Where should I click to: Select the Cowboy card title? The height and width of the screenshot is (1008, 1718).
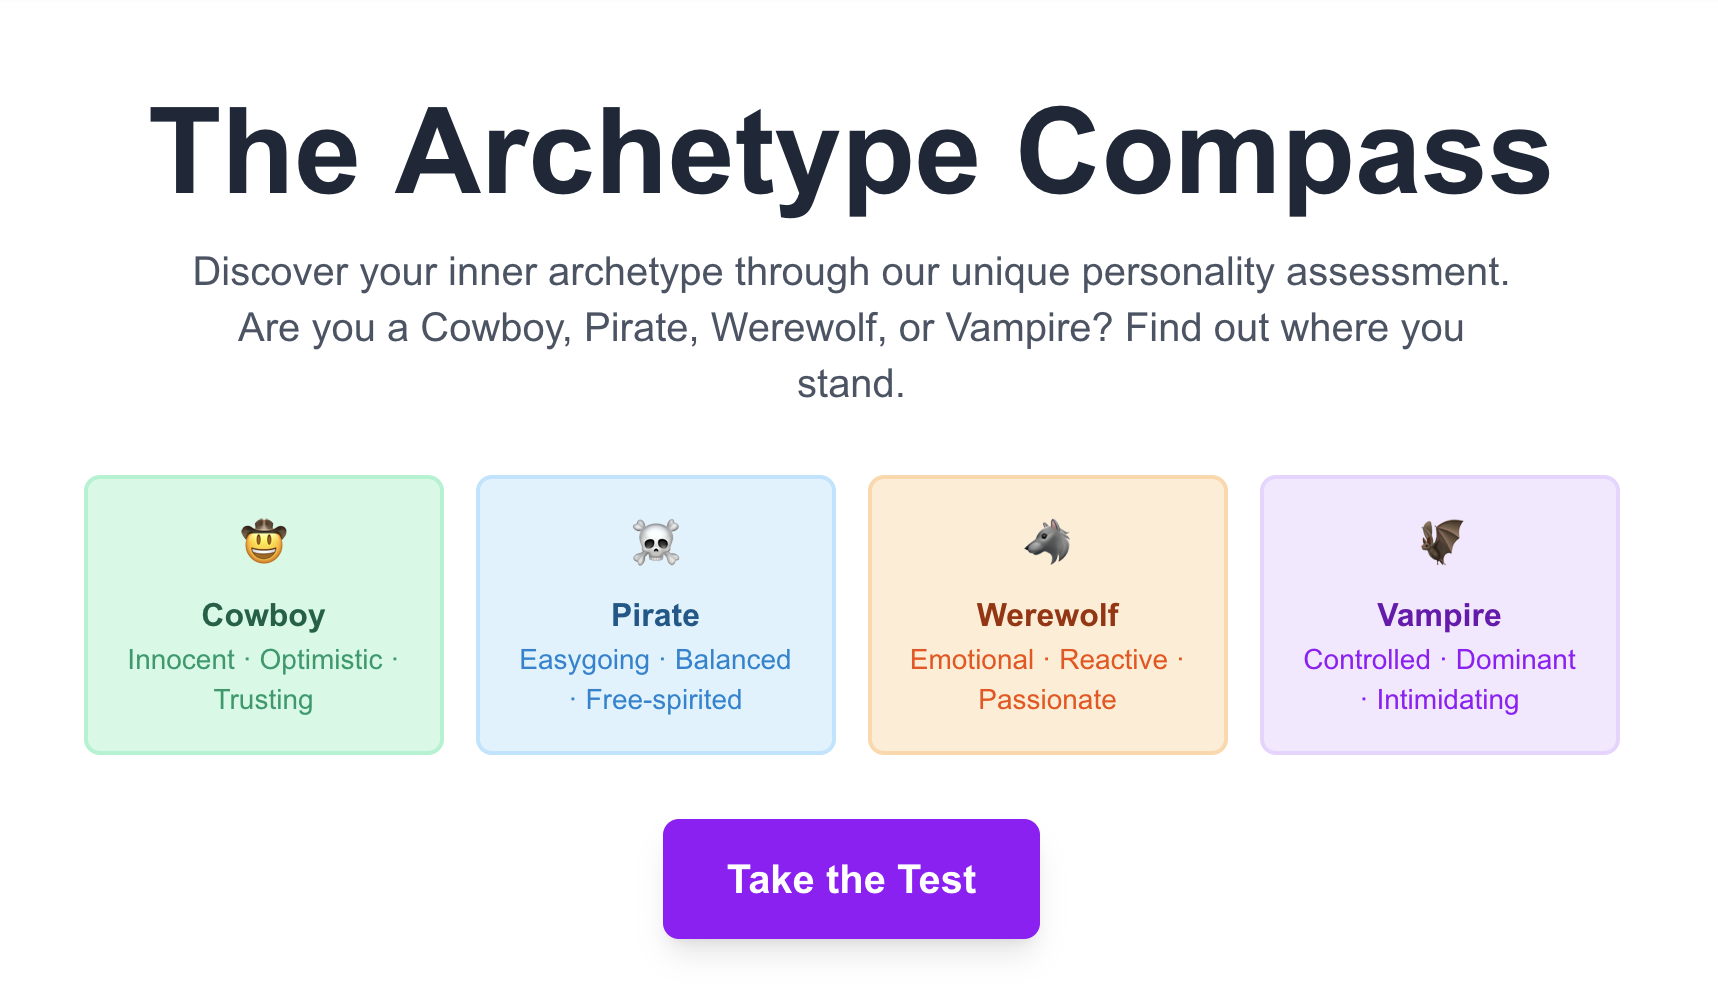tap(264, 615)
